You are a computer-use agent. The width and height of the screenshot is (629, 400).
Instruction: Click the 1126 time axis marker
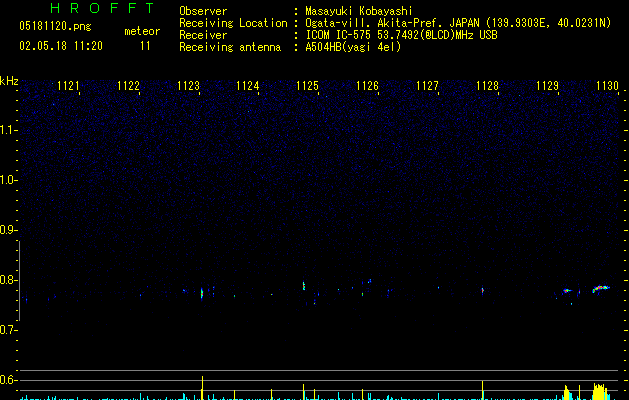point(367,86)
